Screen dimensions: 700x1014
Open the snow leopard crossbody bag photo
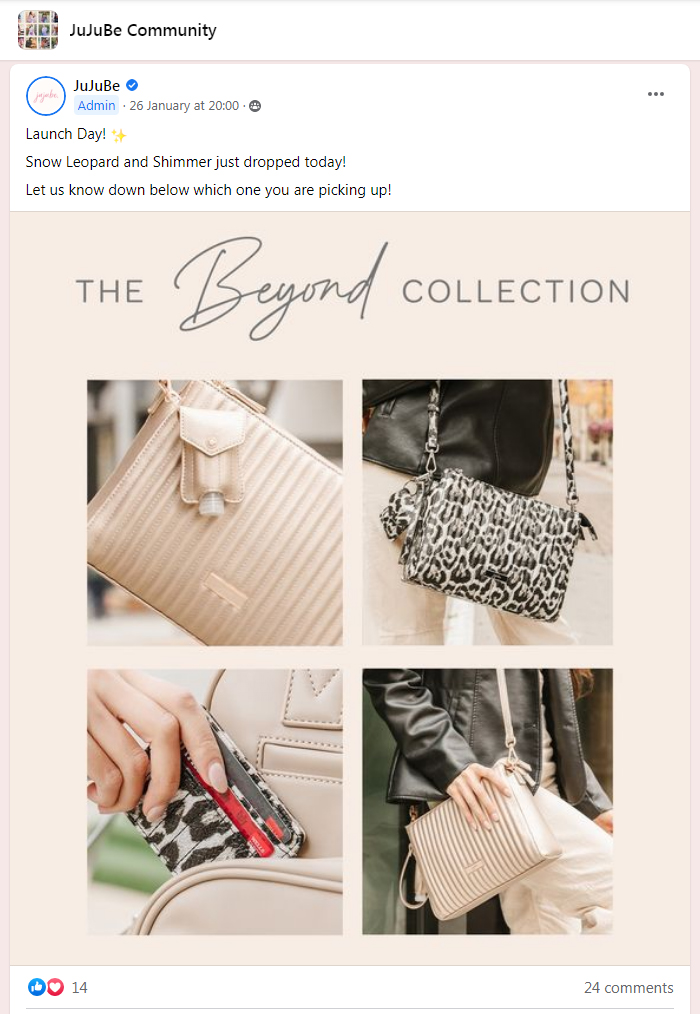[487, 512]
